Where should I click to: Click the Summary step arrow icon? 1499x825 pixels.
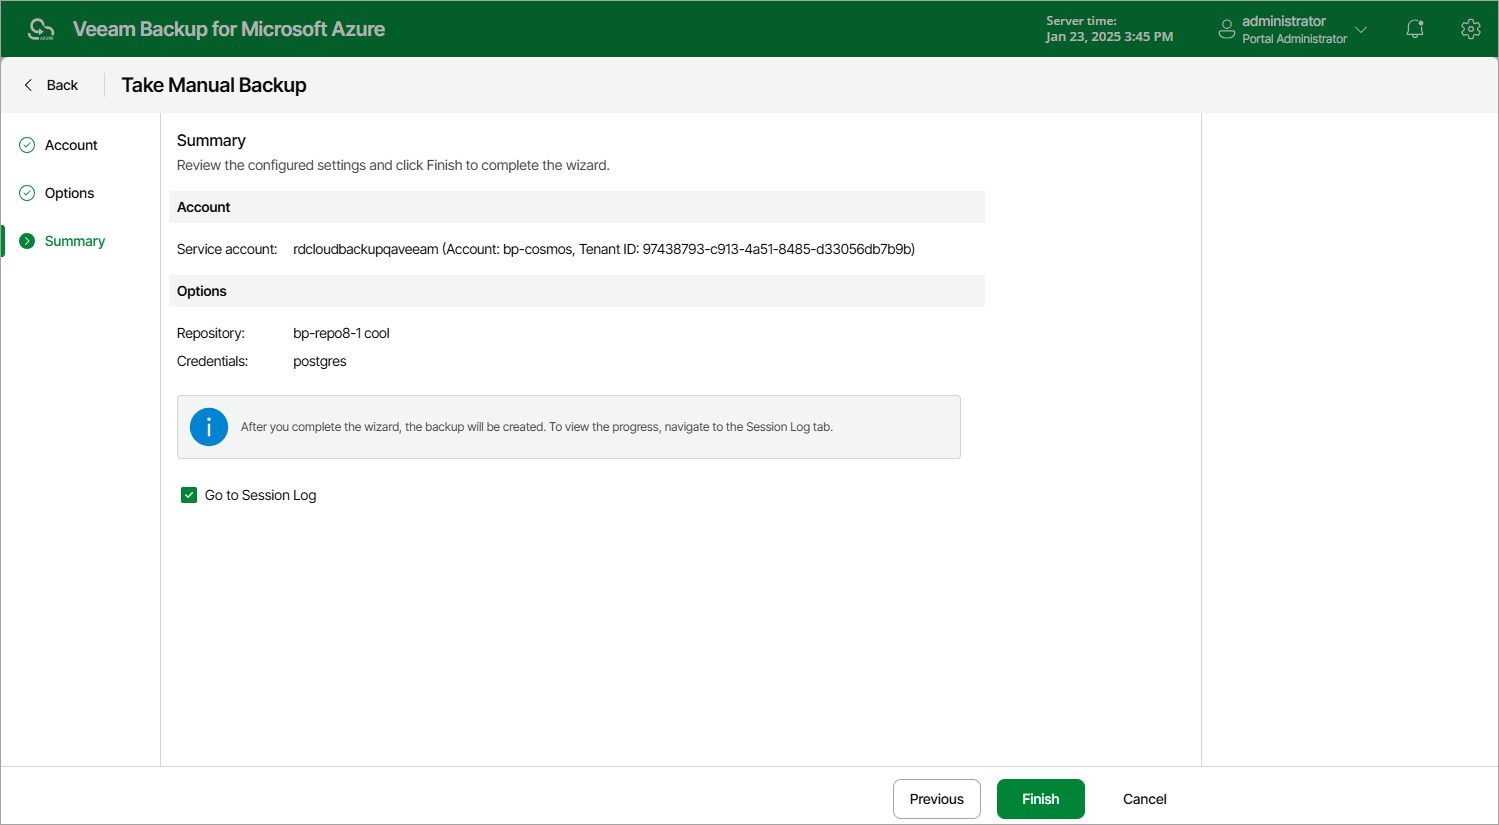click(27, 241)
